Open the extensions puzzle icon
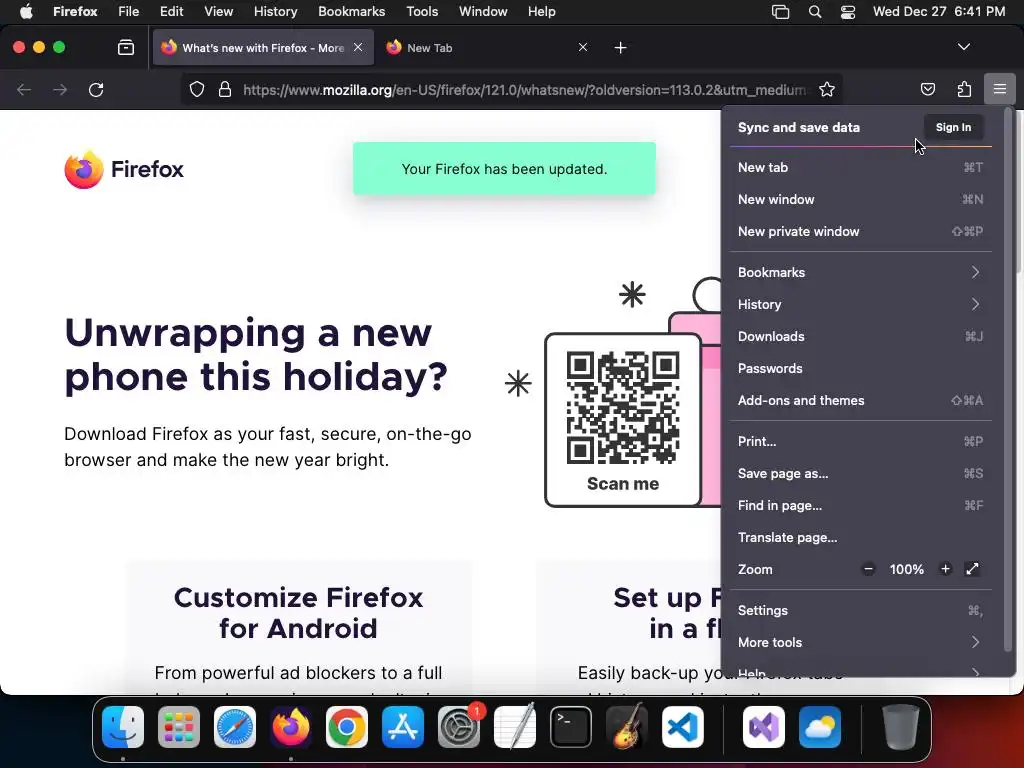 pos(964,89)
